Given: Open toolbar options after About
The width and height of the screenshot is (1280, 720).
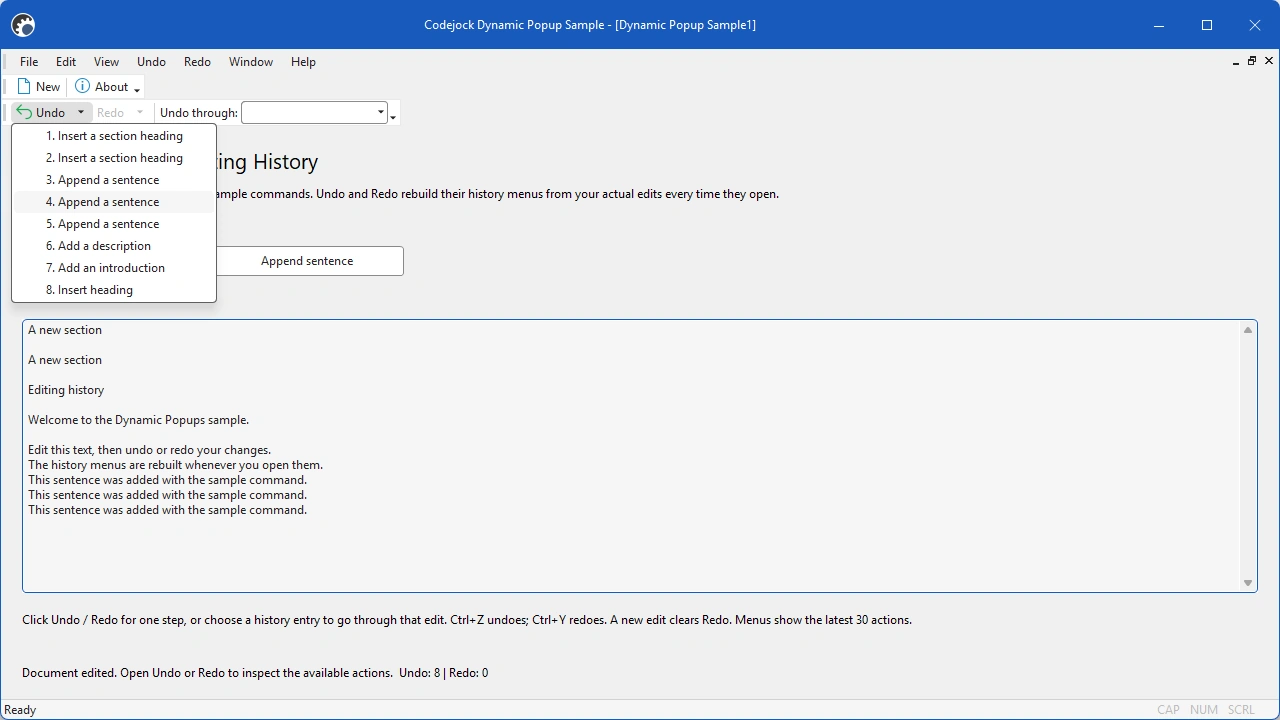Looking at the screenshot, I should [137, 90].
